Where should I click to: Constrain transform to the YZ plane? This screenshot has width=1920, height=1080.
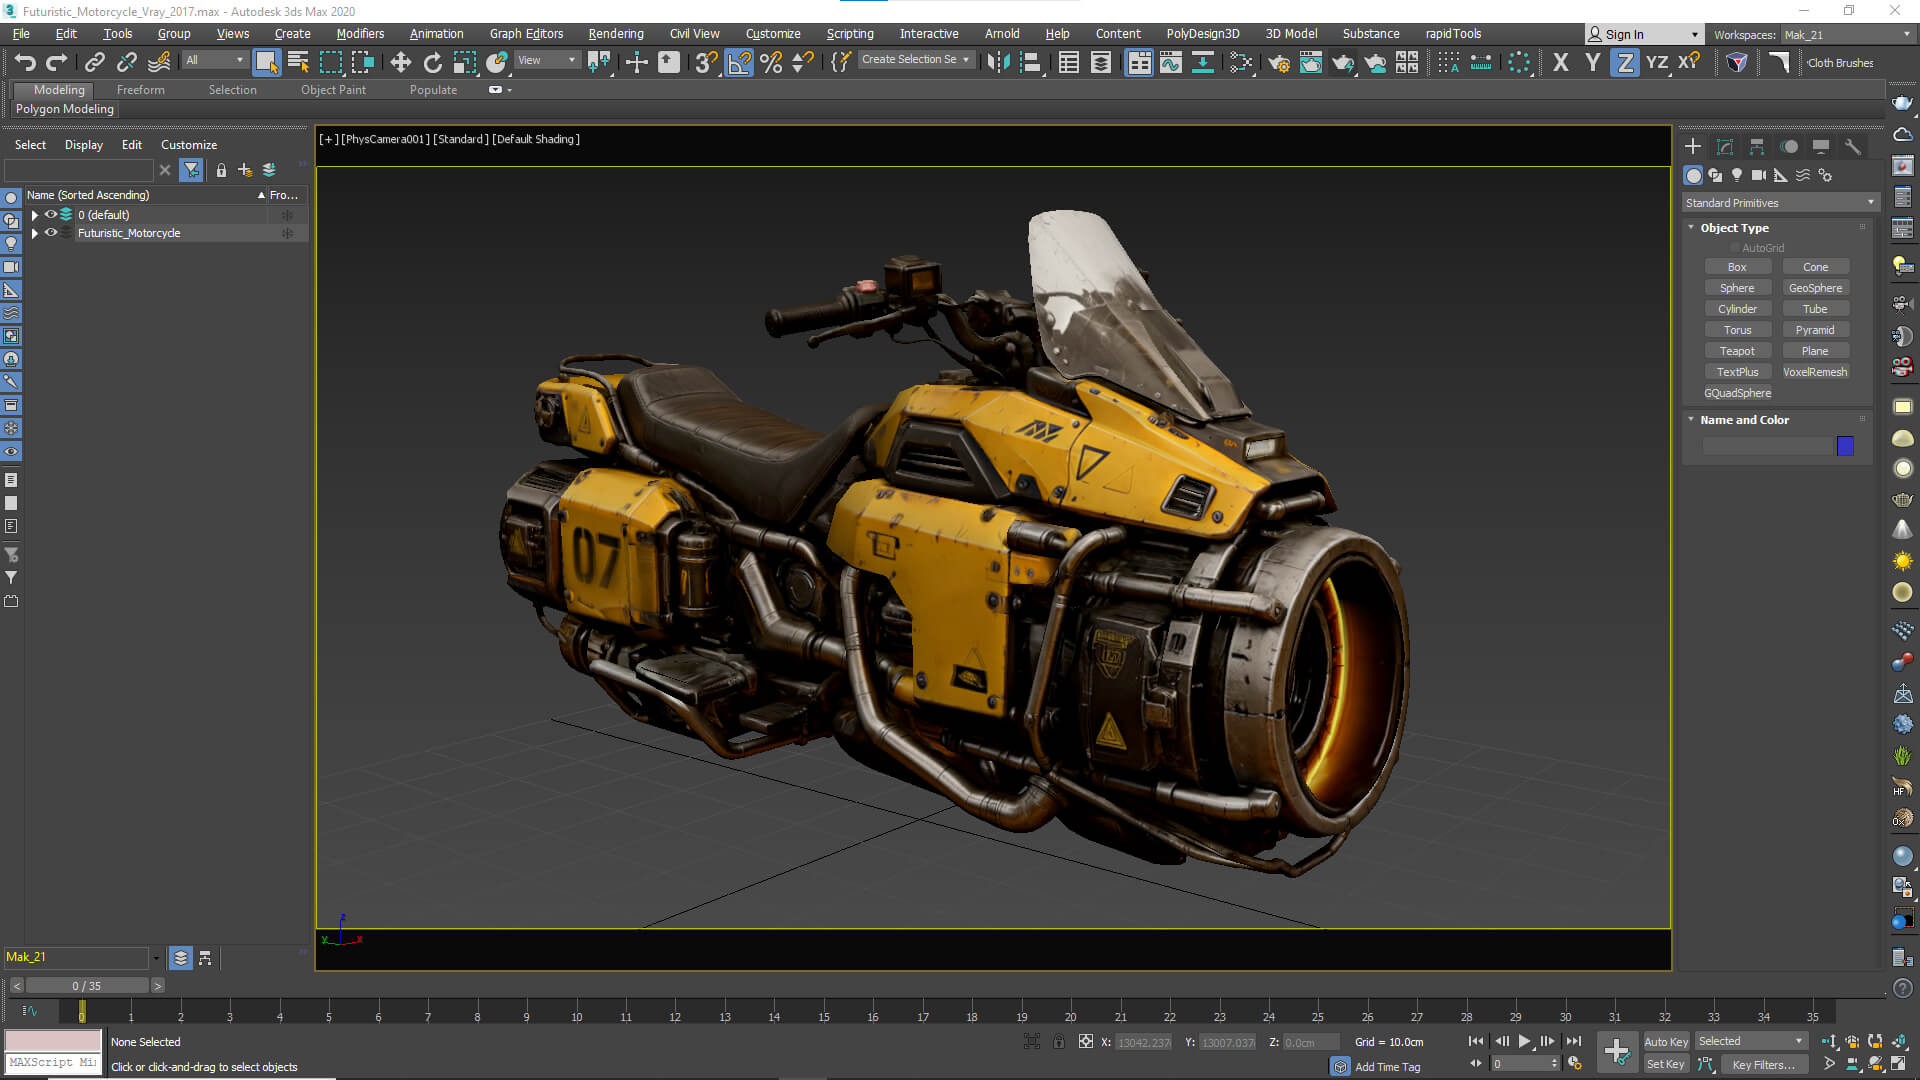pos(1657,63)
